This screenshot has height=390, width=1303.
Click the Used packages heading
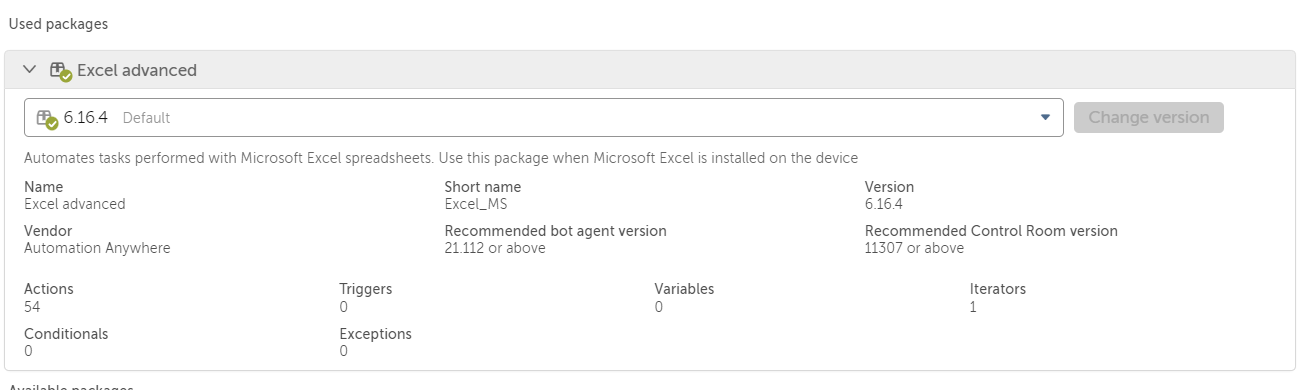[58, 23]
